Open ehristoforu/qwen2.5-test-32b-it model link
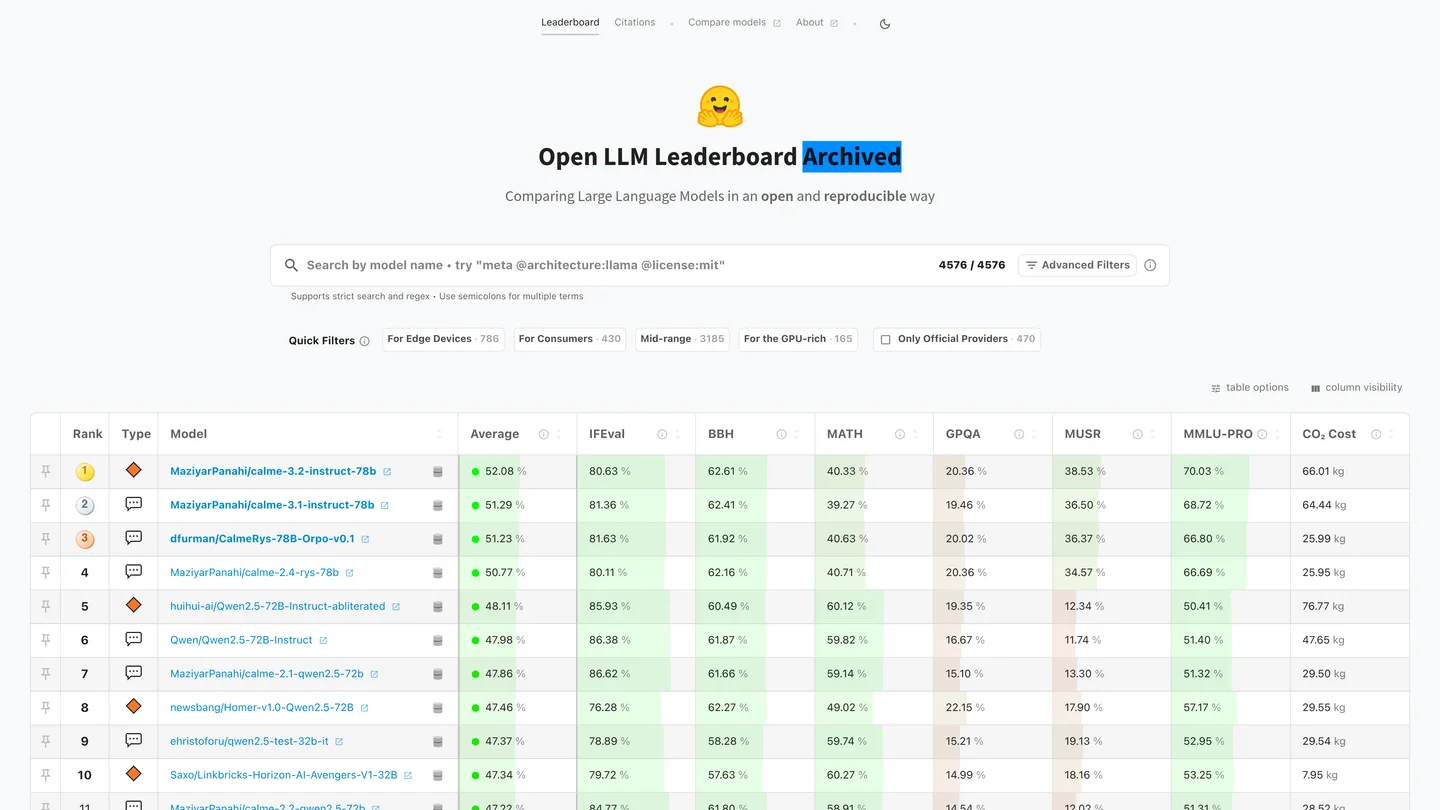 pyautogui.click(x=249, y=741)
